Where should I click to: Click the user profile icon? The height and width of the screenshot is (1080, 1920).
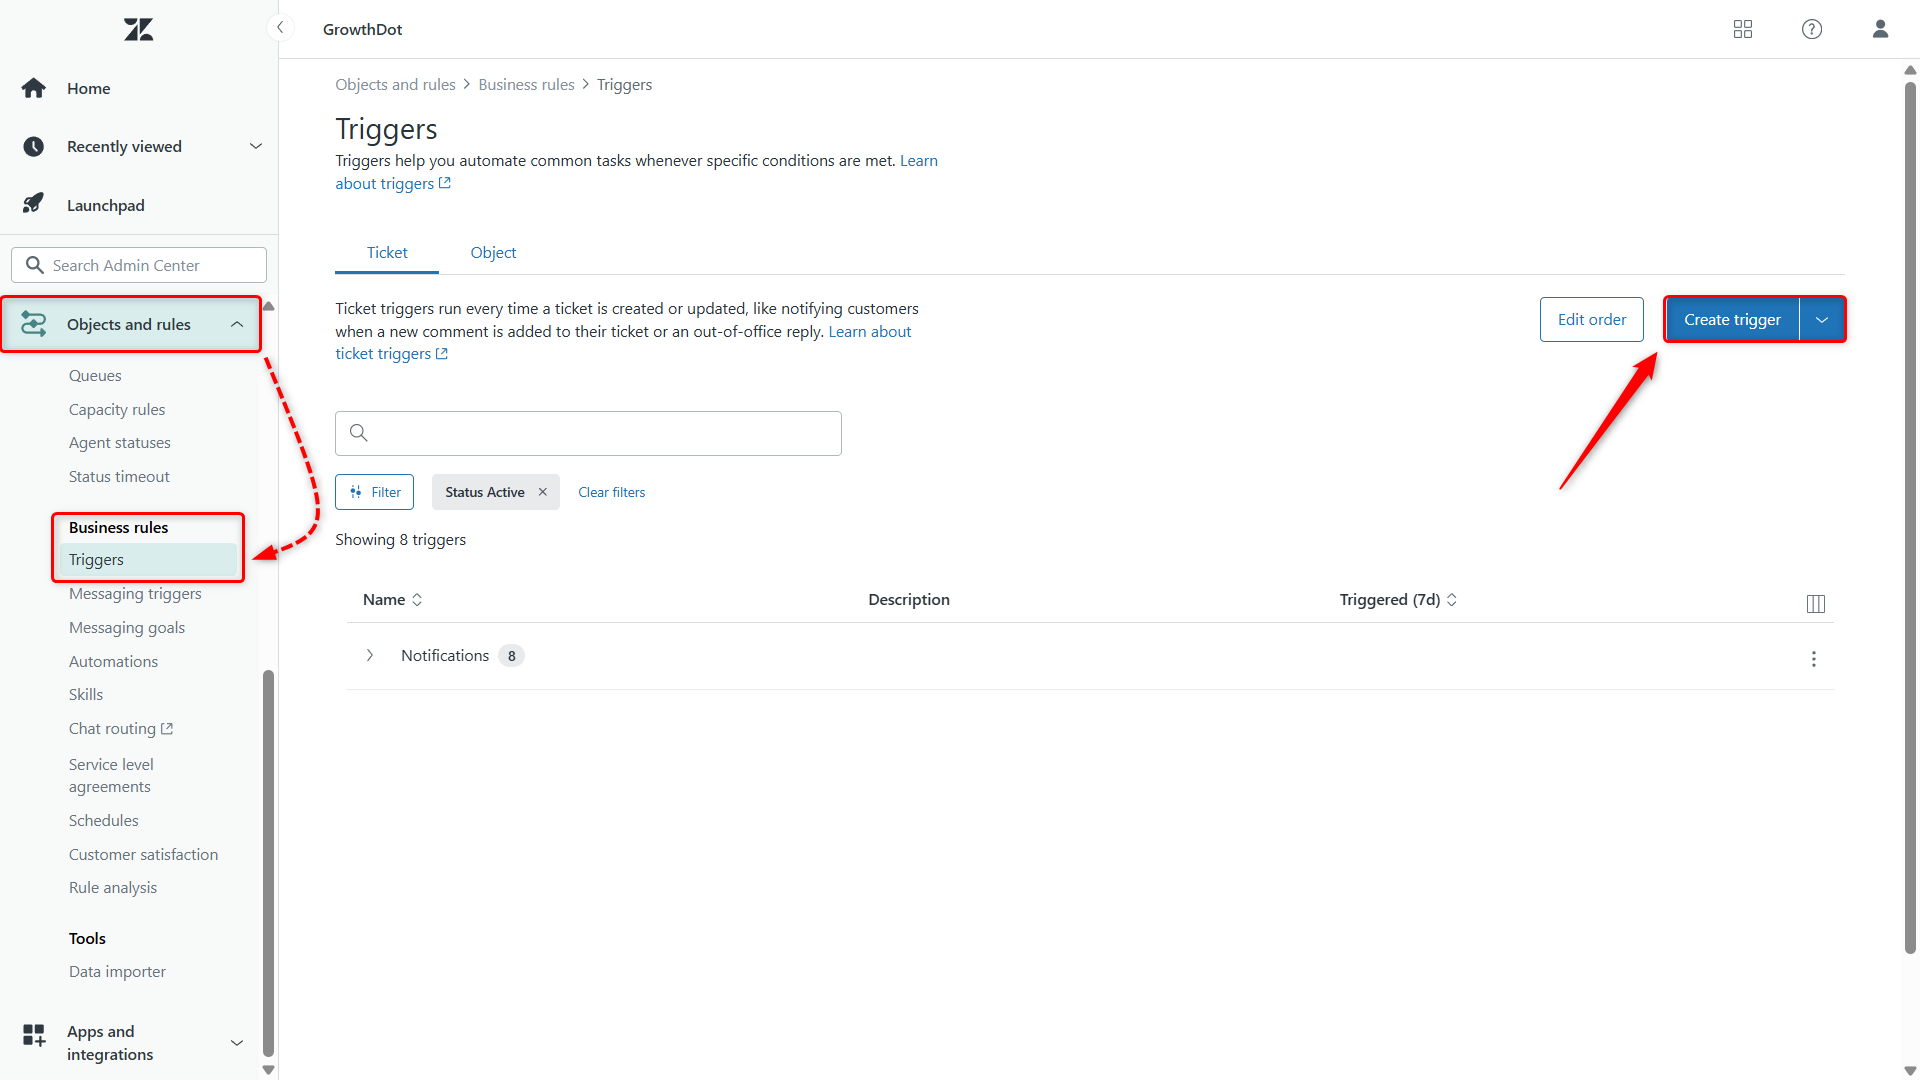1880,29
